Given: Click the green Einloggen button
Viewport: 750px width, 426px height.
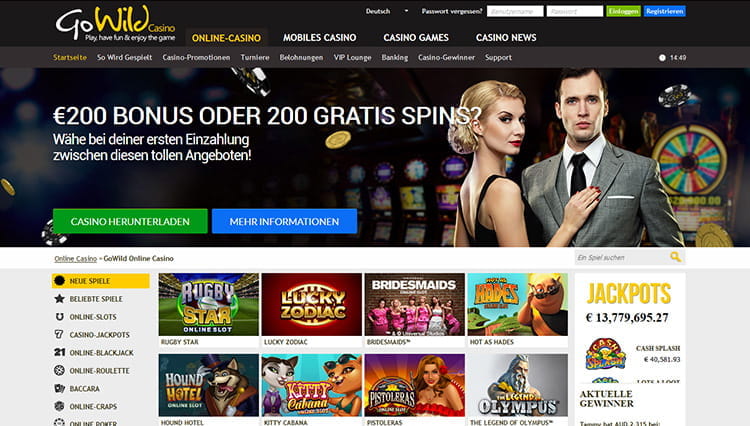Looking at the screenshot, I should tap(623, 11).
